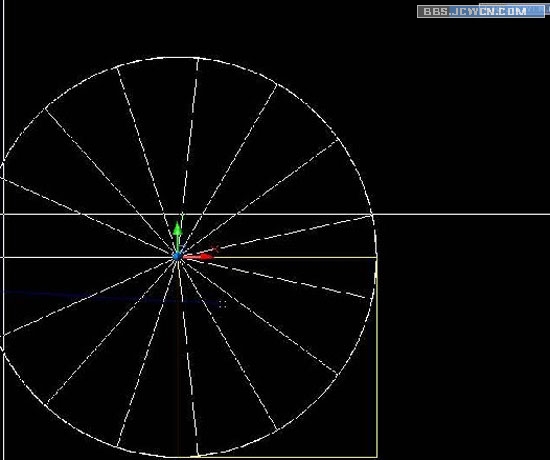550x460 pixels.
Task: Click the red X-axis gizmo arrow
Action: [x=198, y=257]
